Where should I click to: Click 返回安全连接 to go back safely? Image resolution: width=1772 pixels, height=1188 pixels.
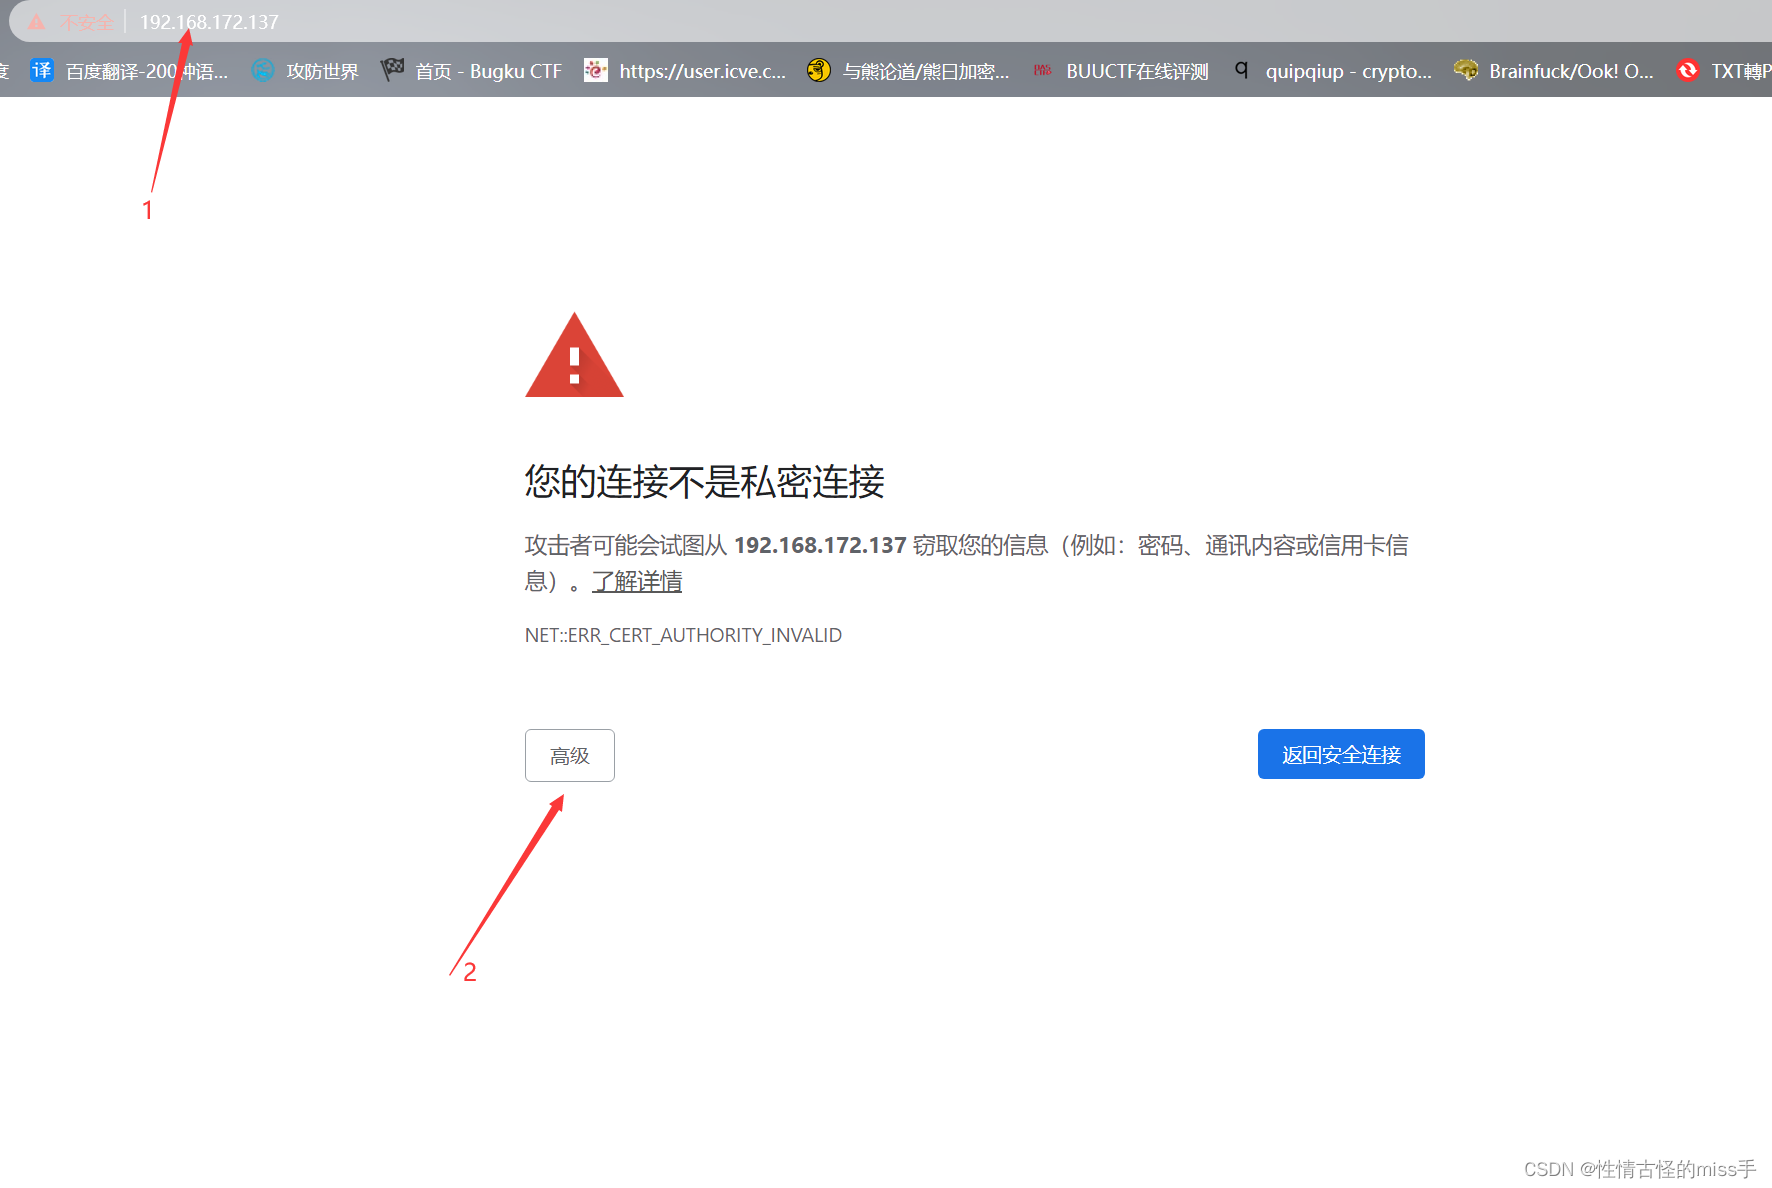tap(1340, 754)
